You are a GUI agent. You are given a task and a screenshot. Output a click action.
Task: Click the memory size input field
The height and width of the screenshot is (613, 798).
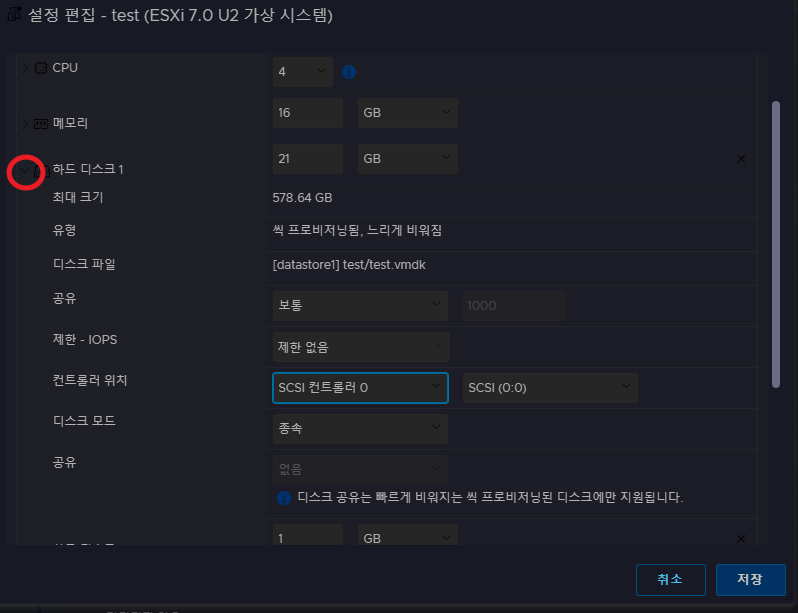(307, 113)
